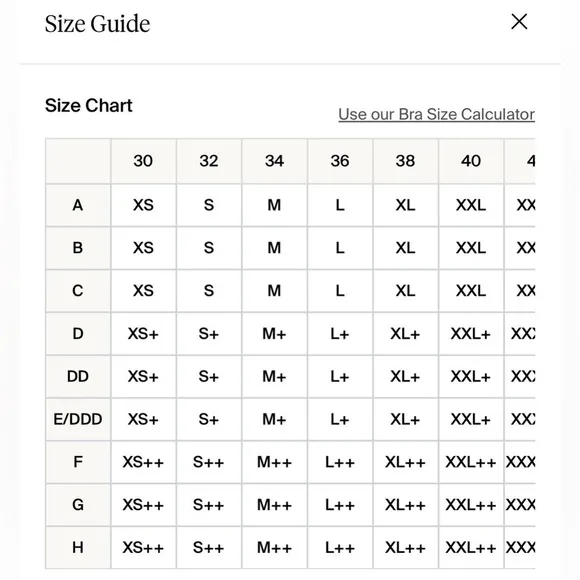Select the 36 band size column header
The height and width of the screenshot is (580, 580).
coord(340,161)
